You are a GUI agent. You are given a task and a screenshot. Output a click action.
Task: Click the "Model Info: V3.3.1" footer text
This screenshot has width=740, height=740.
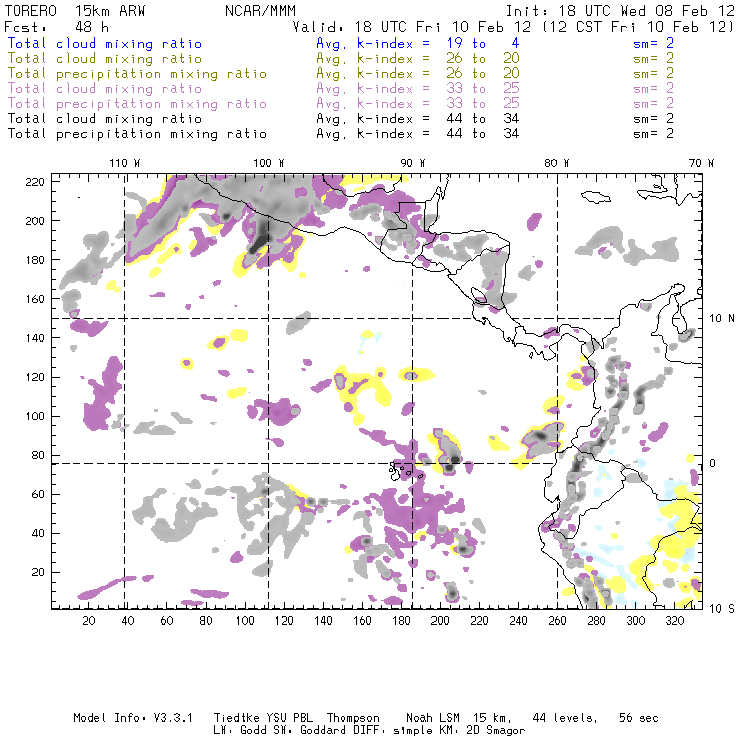pos(133,718)
